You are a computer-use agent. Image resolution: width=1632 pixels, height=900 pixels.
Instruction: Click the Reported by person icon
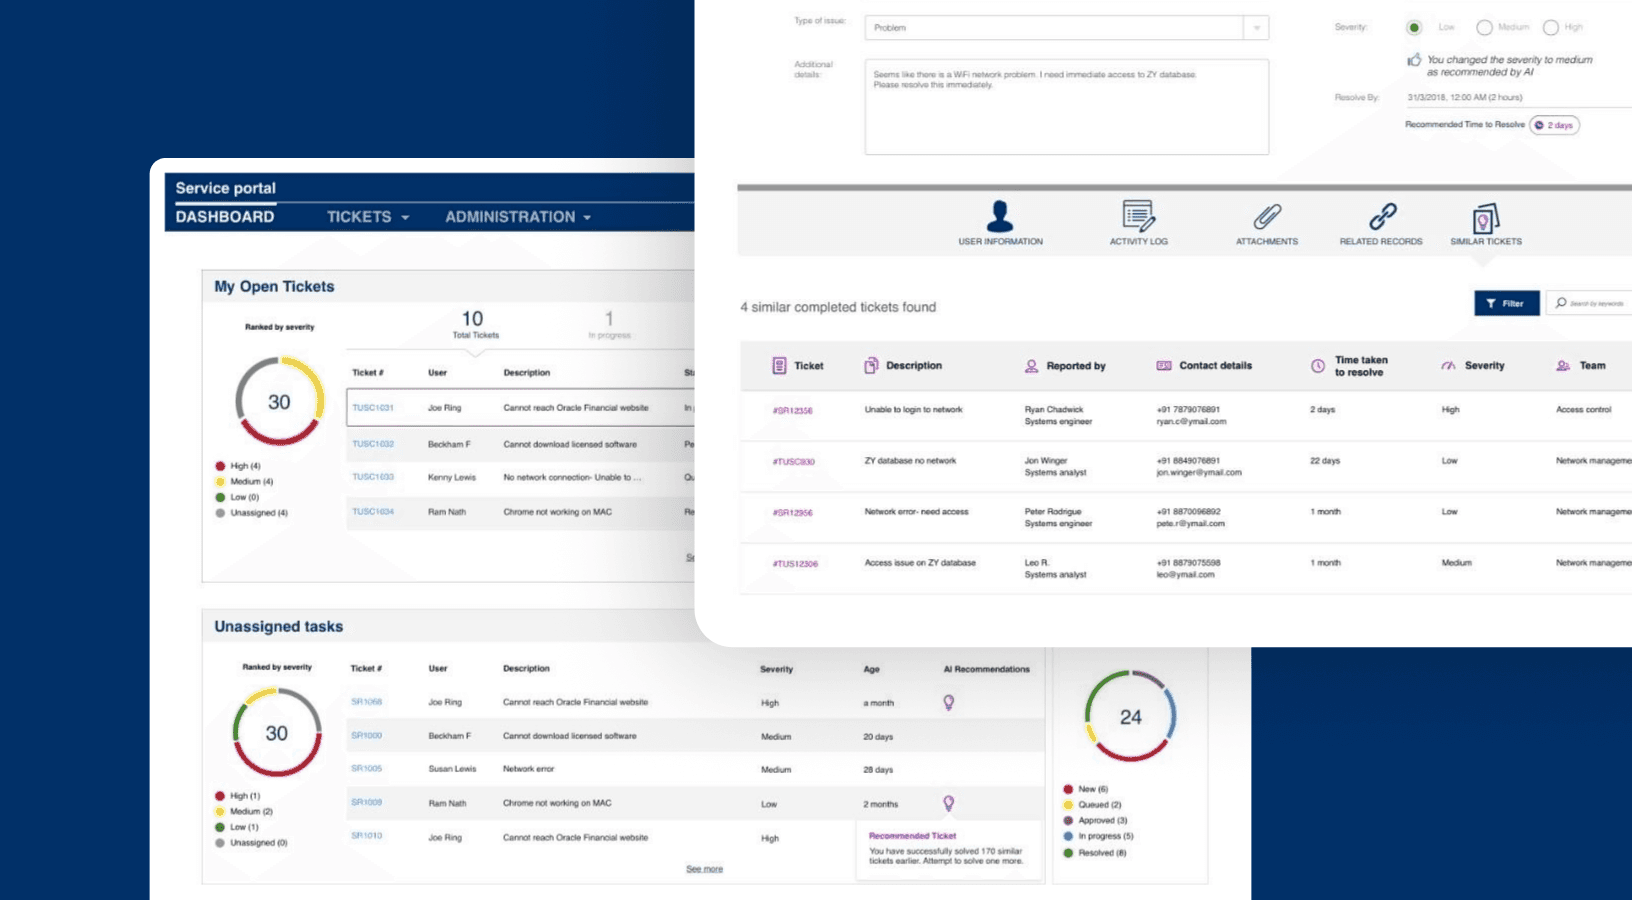(1031, 366)
